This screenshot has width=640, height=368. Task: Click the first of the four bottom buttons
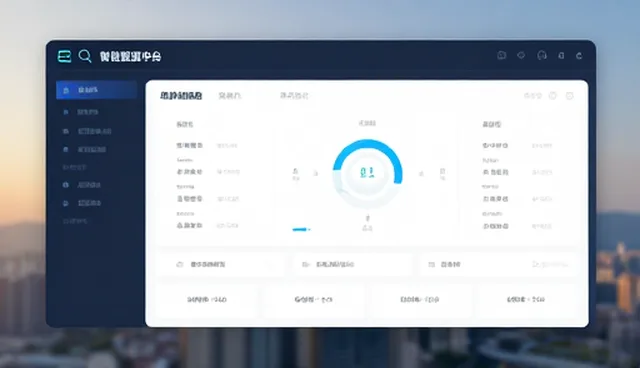(207, 300)
